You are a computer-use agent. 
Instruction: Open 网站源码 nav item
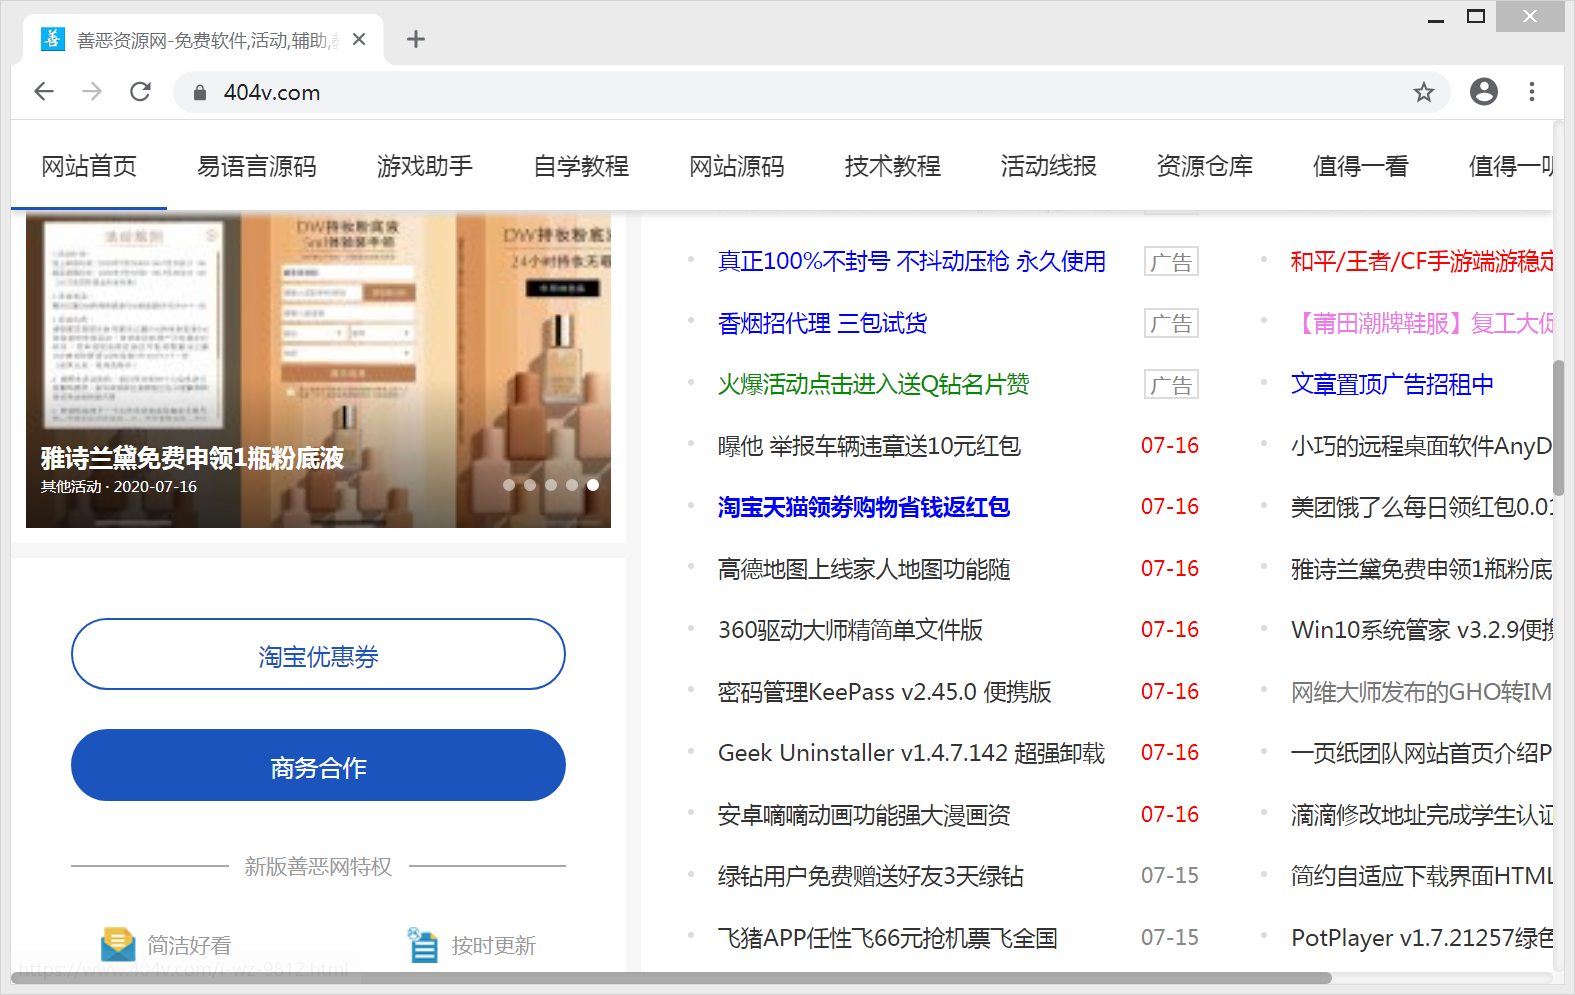pyautogui.click(x=737, y=166)
